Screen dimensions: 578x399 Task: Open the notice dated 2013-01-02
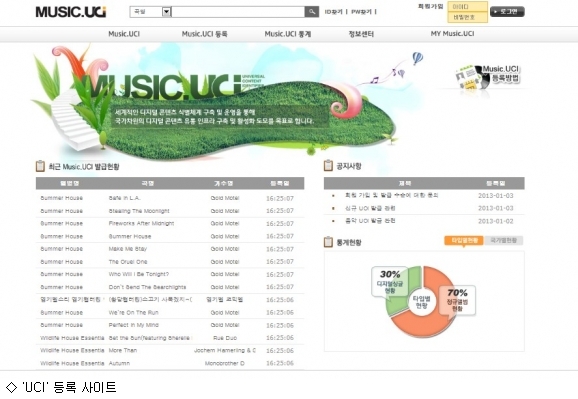[370, 221]
